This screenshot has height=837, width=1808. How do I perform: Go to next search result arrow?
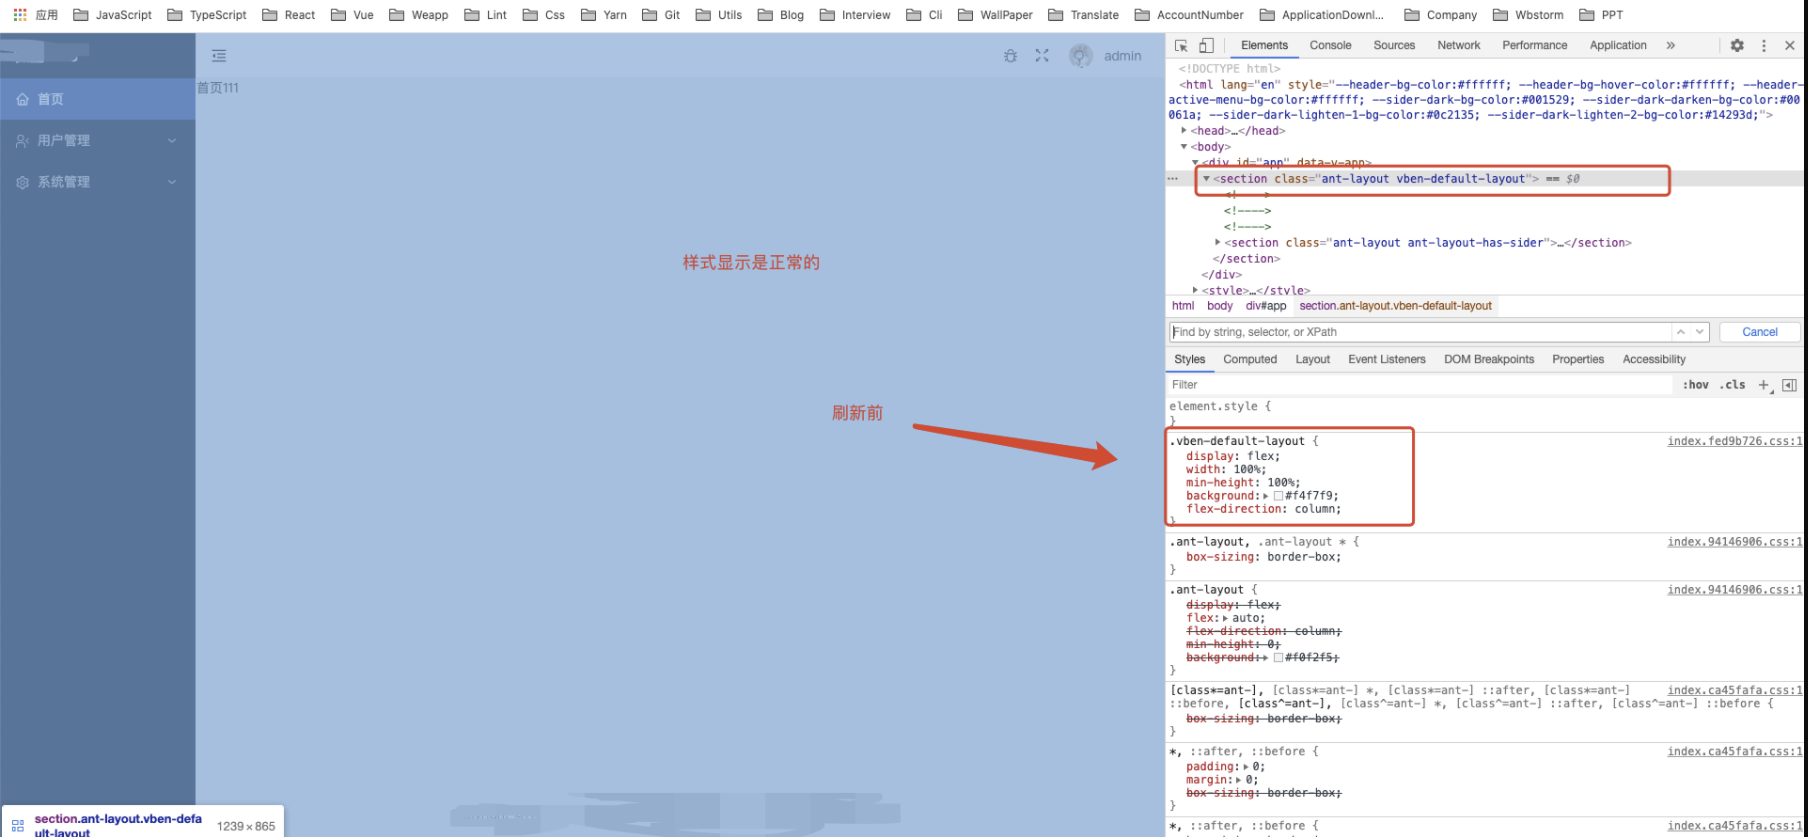[x=1699, y=332]
